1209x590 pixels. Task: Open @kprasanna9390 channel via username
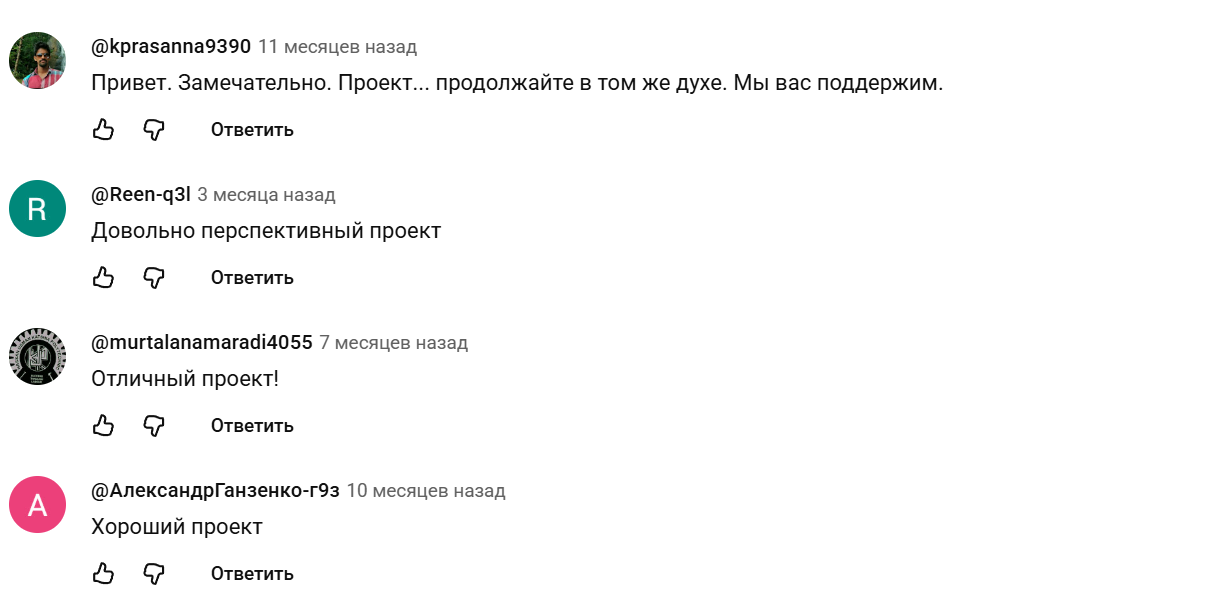tap(171, 47)
